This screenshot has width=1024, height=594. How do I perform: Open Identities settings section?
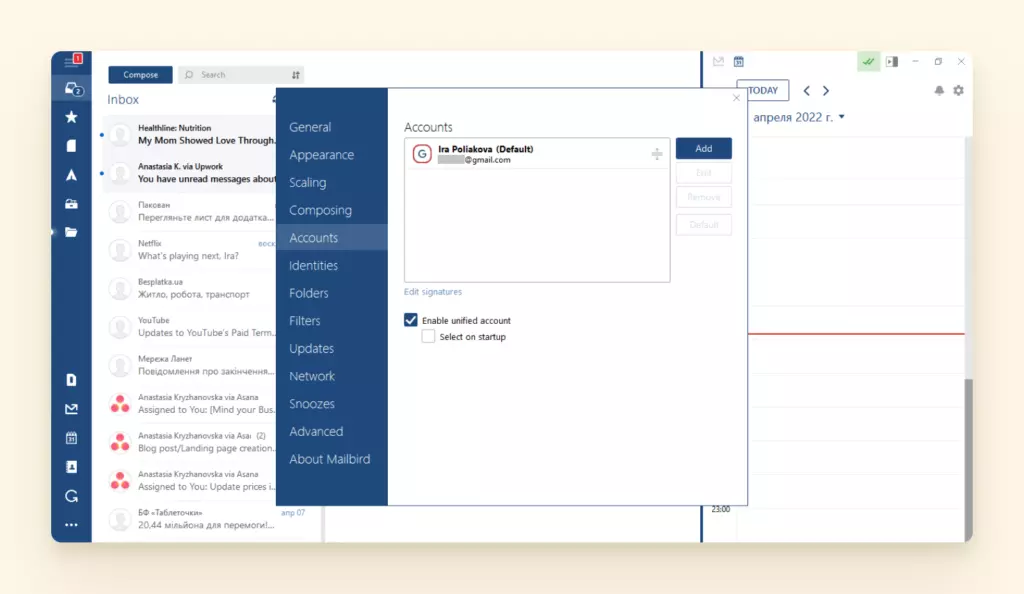332,266
